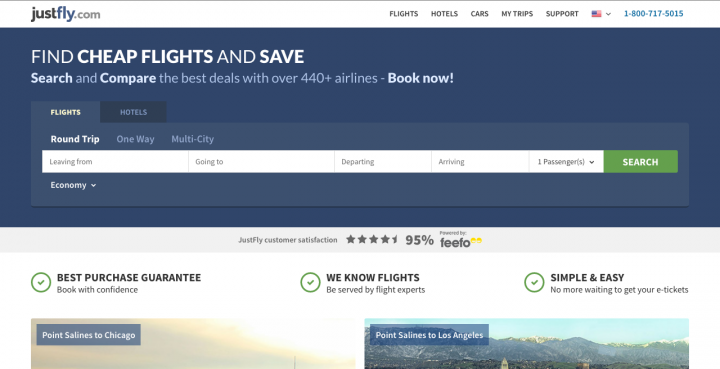Screen dimensions: 720x369
Task: Click the justfly.com logo
Action: point(66,14)
